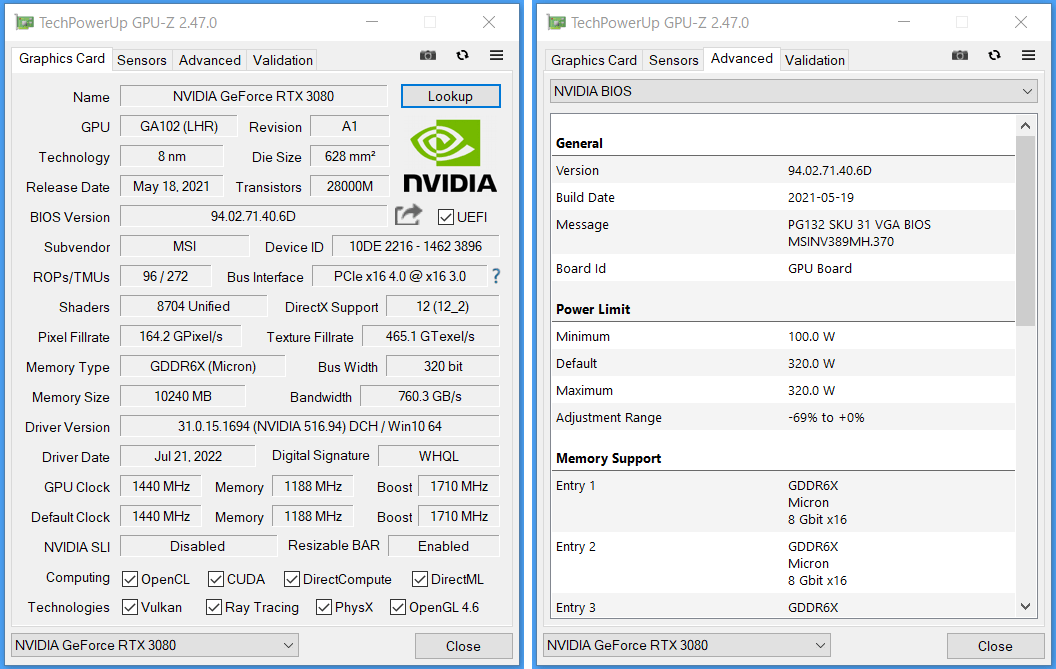Open the hamburger menu in left window

(x=496, y=55)
